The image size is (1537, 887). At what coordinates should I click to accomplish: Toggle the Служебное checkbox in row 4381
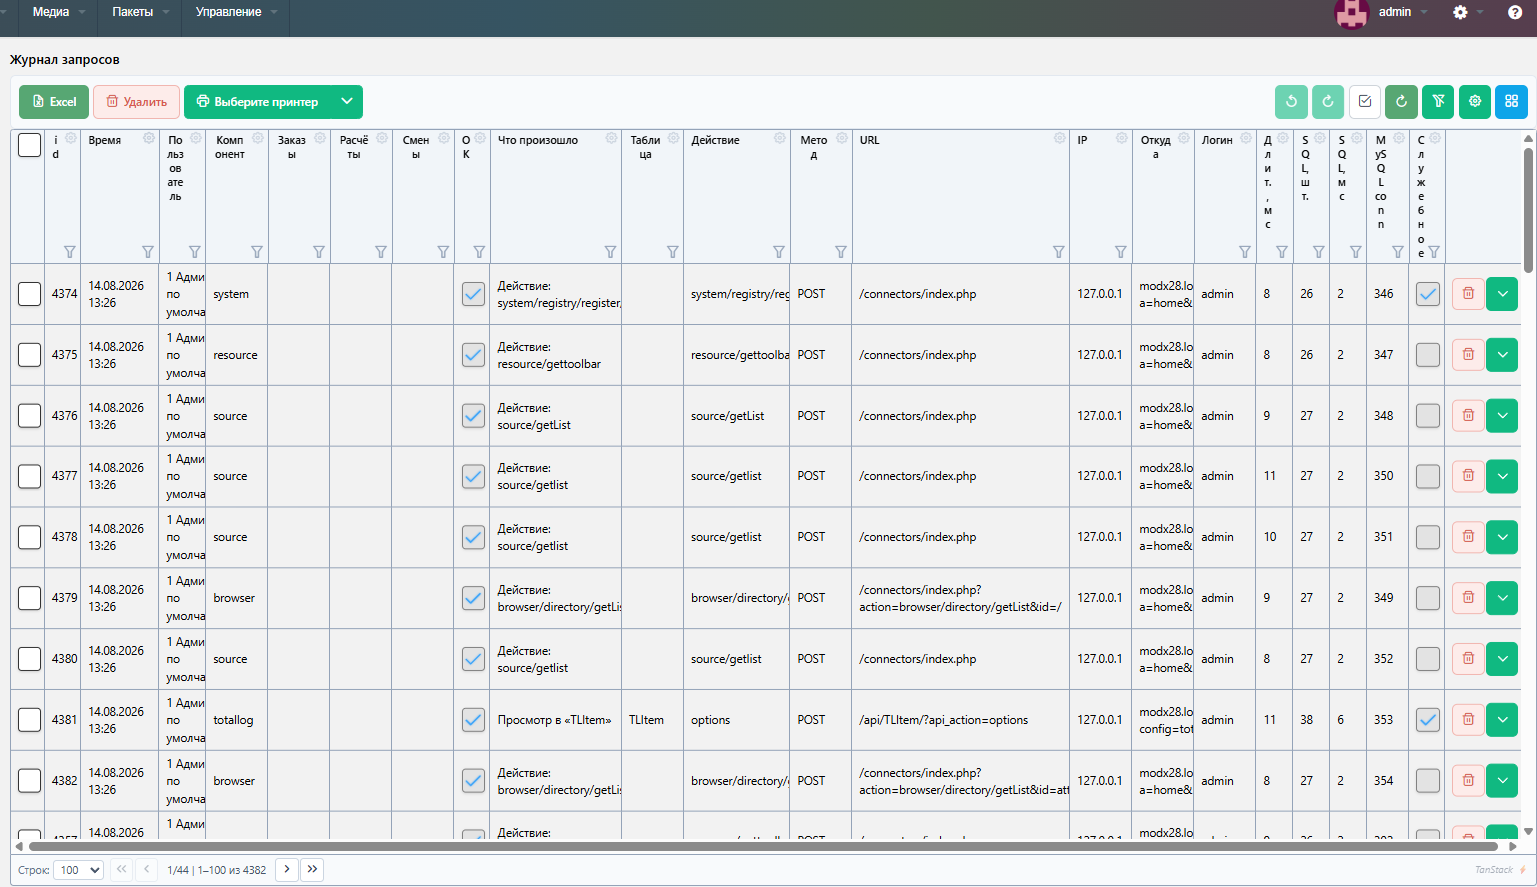[x=1428, y=720]
